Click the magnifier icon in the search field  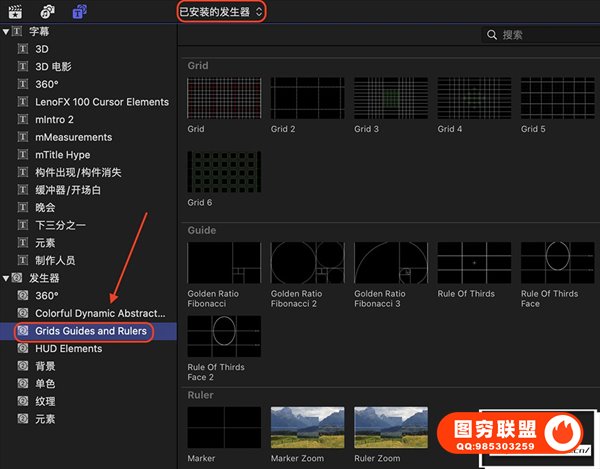(x=491, y=35)
